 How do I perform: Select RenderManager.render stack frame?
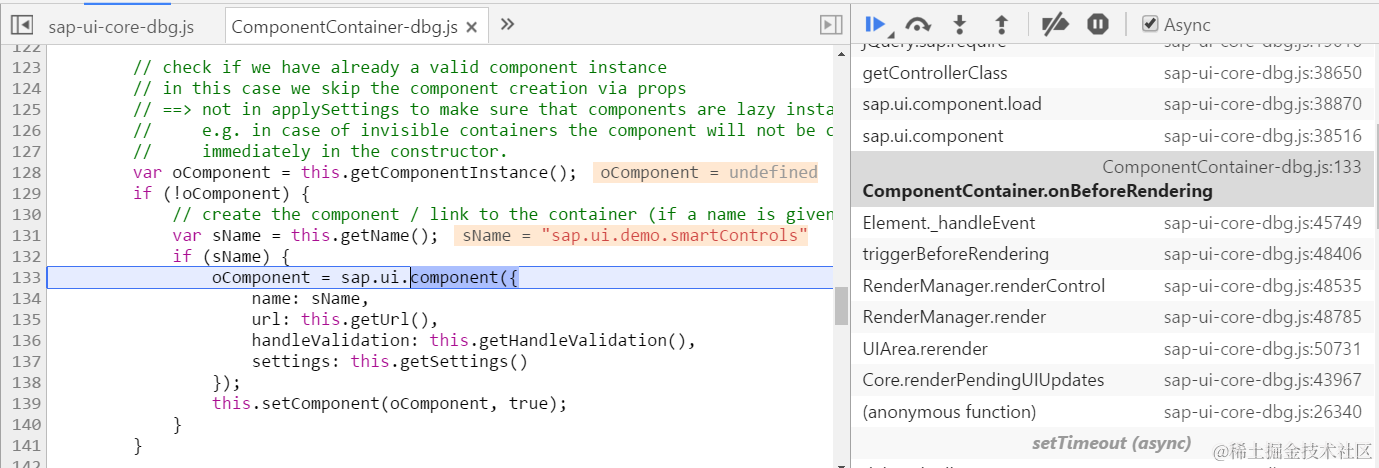point(1112,317)
